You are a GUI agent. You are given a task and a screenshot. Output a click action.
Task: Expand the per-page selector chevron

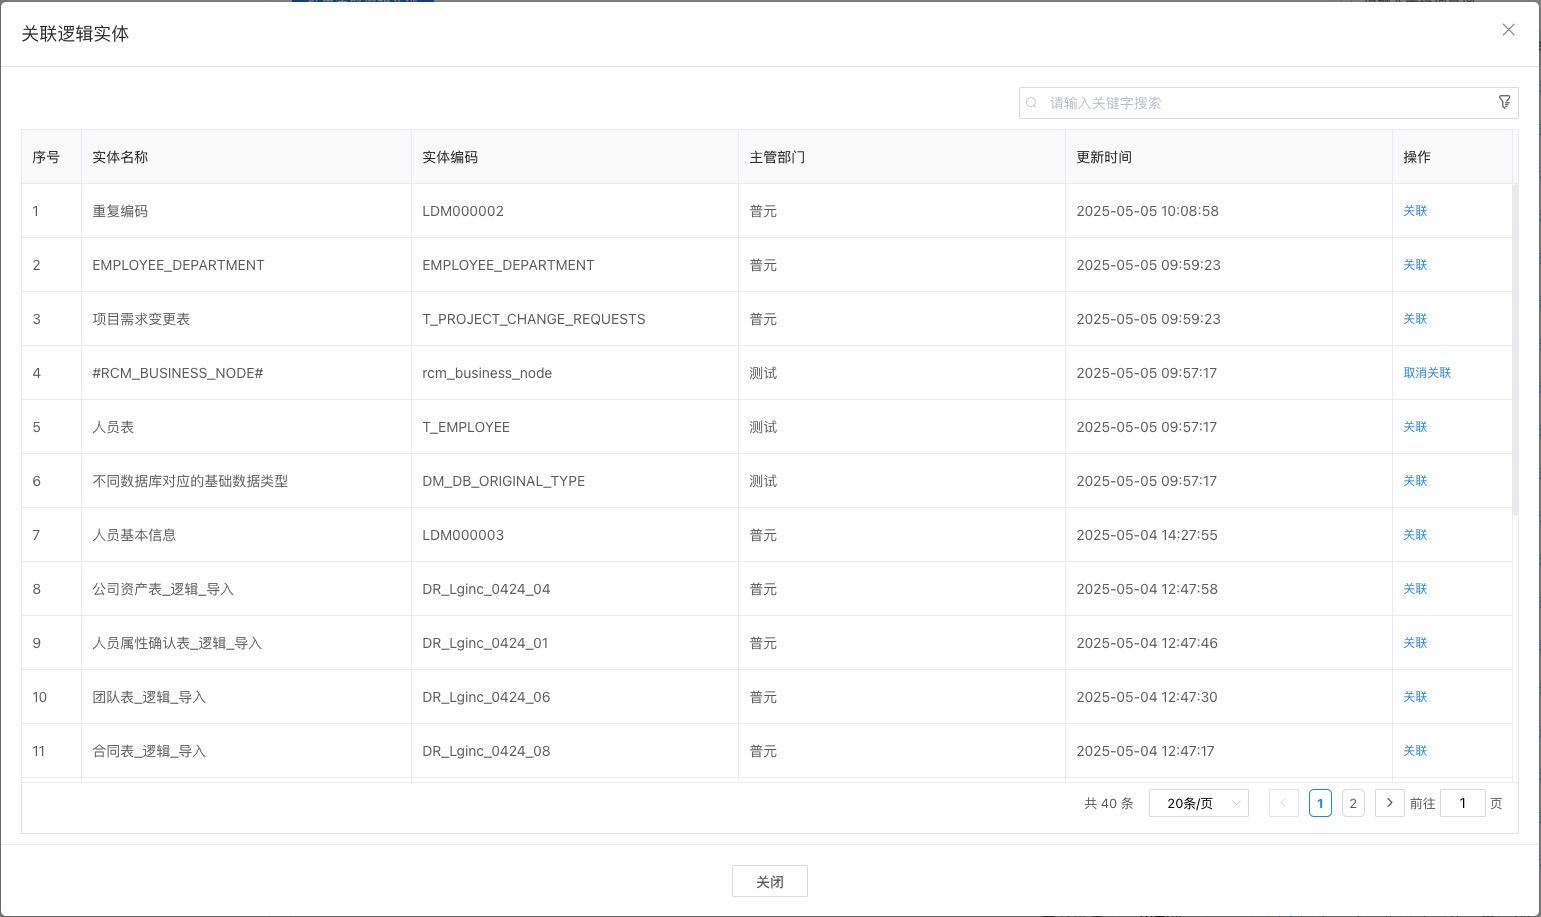(x=1235, y=803)
